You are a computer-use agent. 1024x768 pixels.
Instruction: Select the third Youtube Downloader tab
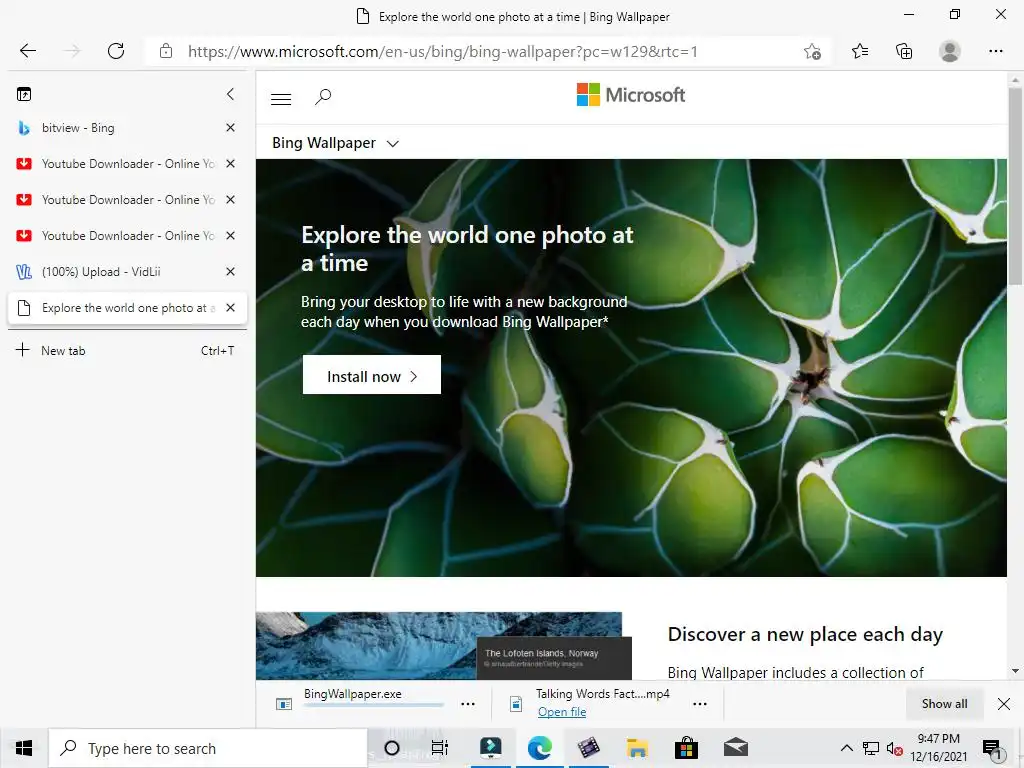pyautogui.click(x=118, y=236)
